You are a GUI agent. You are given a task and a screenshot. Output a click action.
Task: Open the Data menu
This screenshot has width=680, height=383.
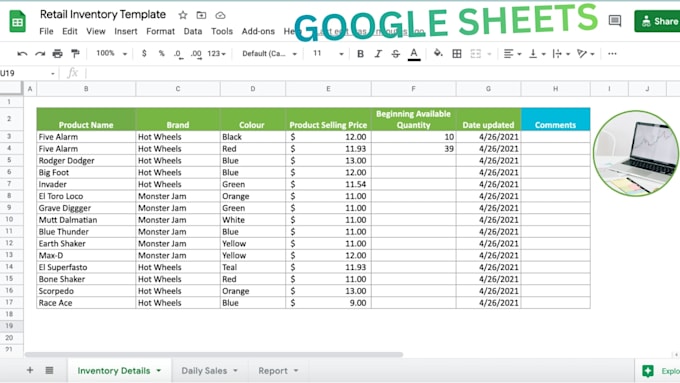pyautogui.click(x=193, y=31)
